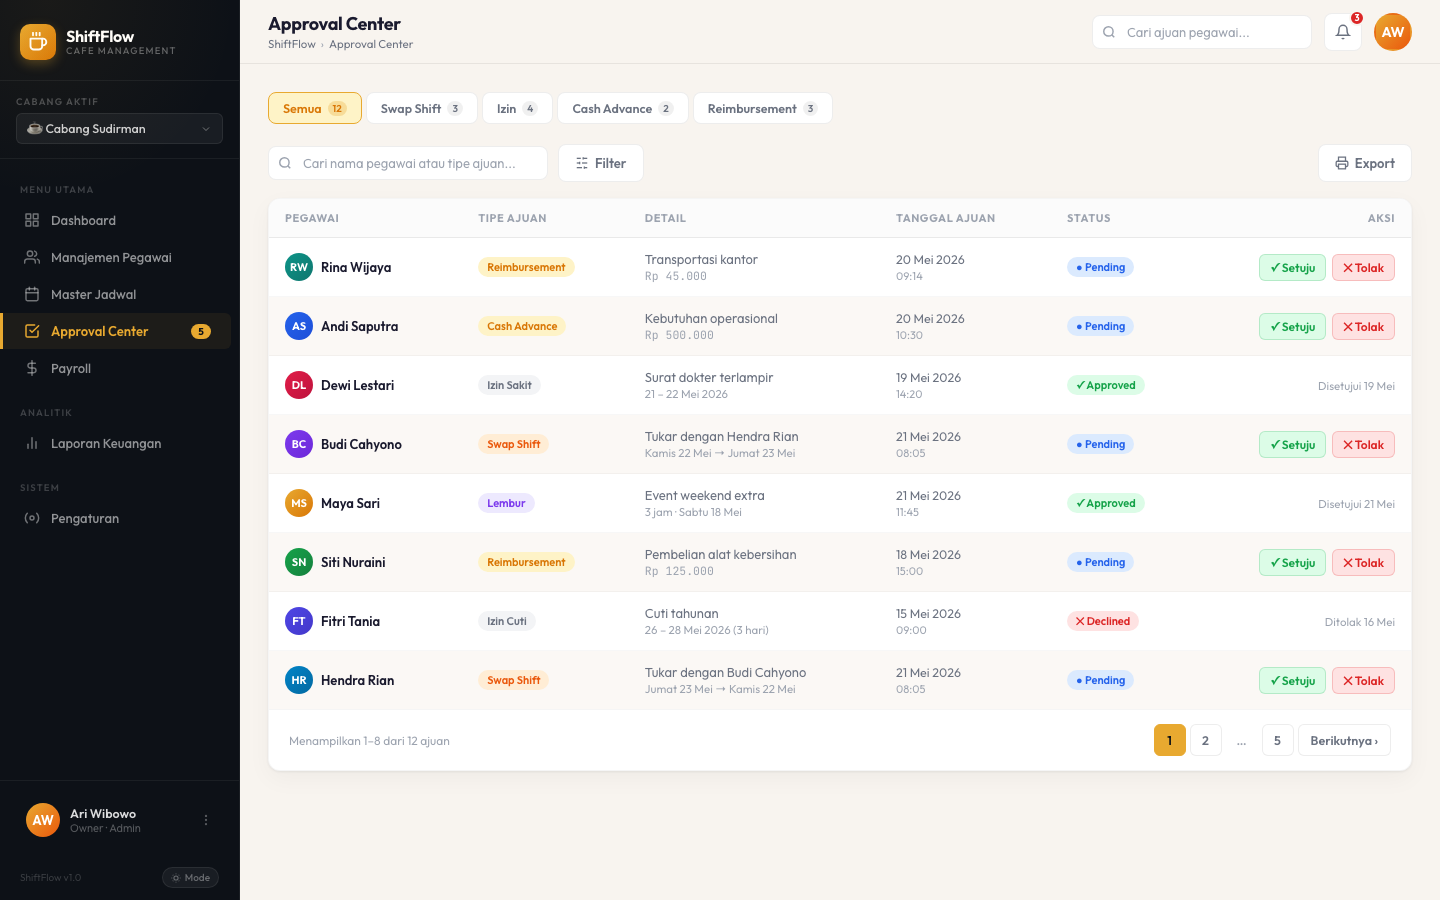Reject Andi Saputra's request with Tolak

click(x=1363, y=327)
